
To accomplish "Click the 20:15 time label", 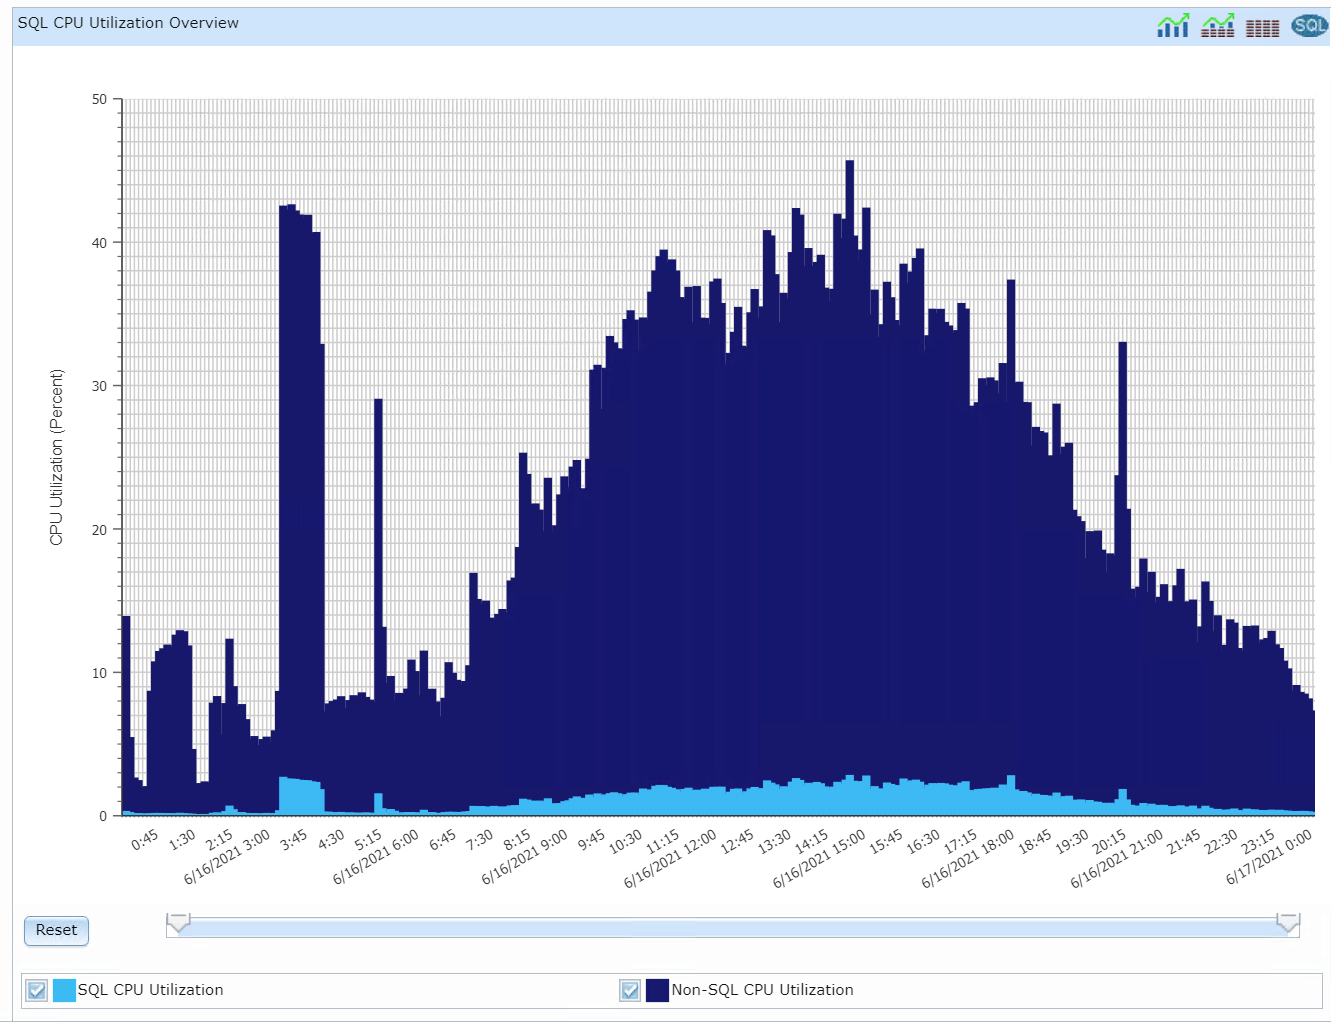I will pyautogui.click(x=1109, y=842).
